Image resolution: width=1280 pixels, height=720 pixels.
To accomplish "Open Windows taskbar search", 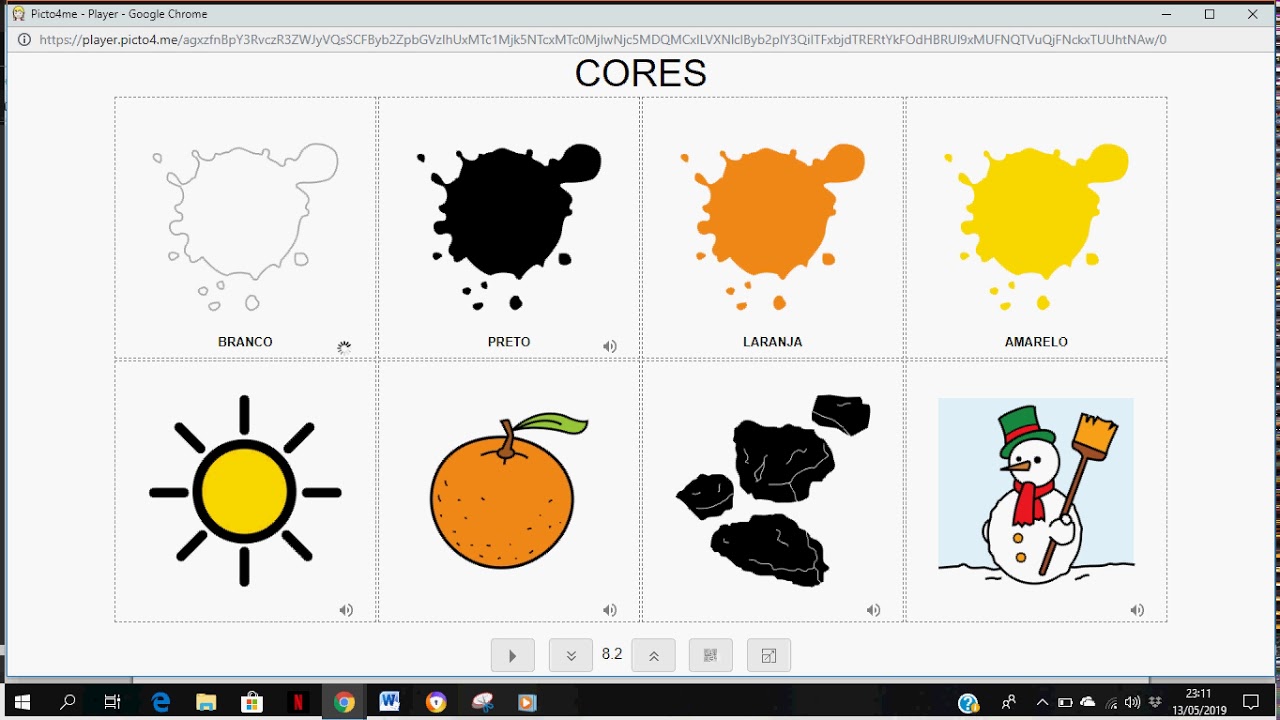I will (67, 702).
